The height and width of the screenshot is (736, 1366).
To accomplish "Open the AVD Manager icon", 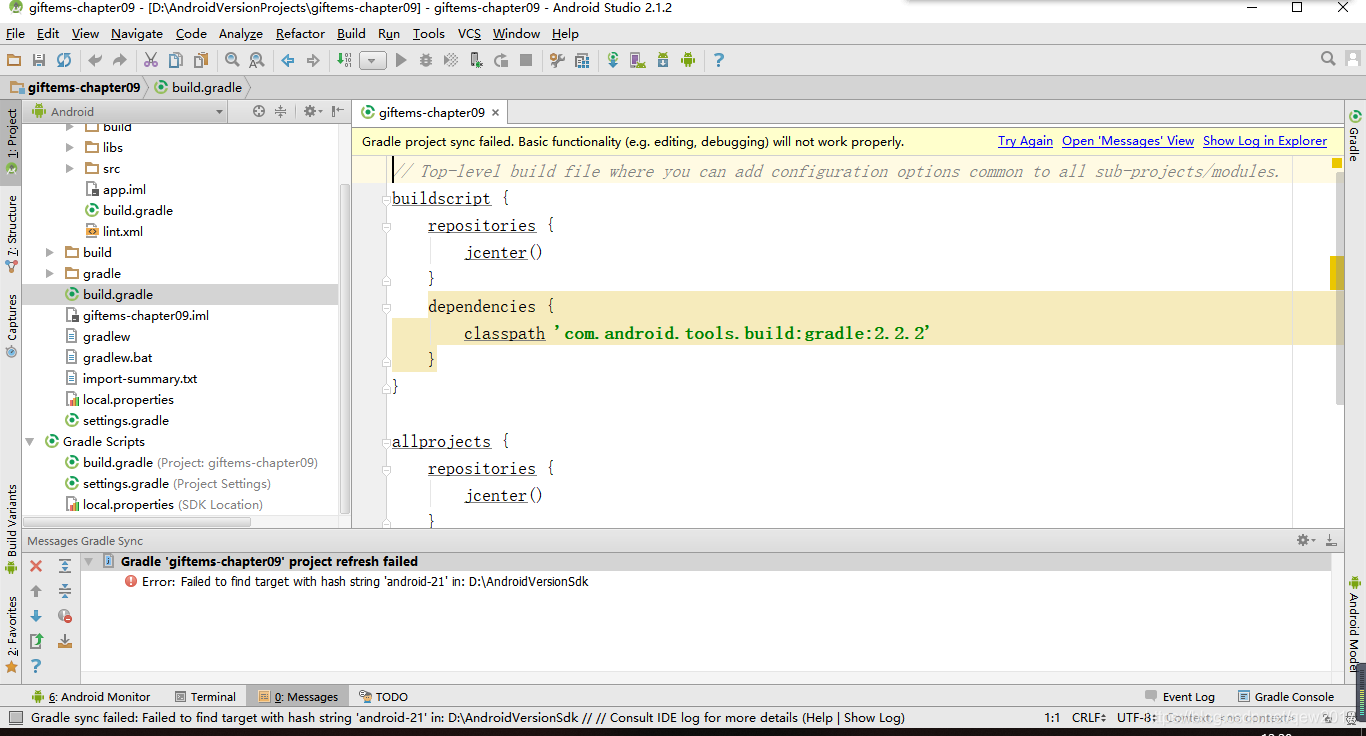I will [x=638, y=60].
